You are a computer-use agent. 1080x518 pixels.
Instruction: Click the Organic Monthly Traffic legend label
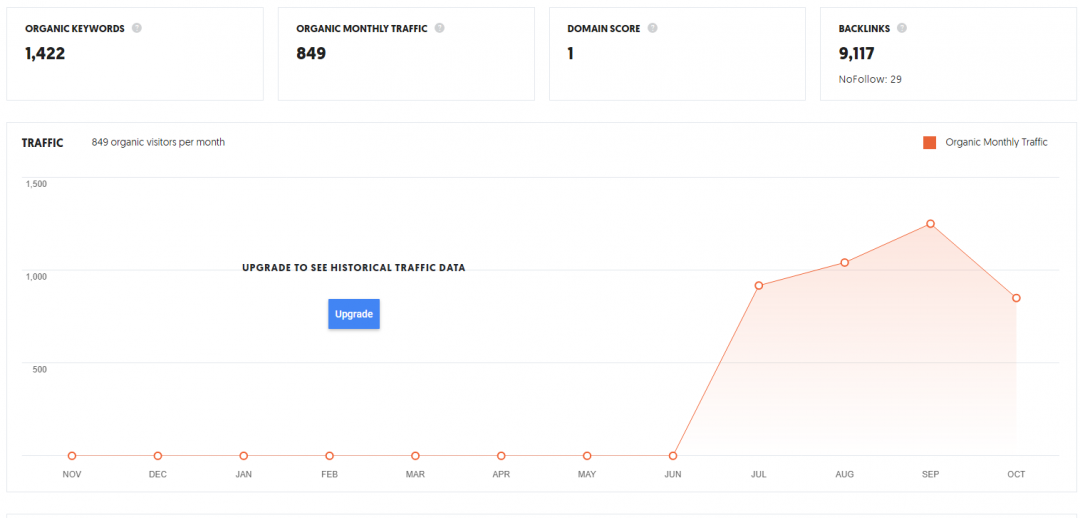pos(997,143)
